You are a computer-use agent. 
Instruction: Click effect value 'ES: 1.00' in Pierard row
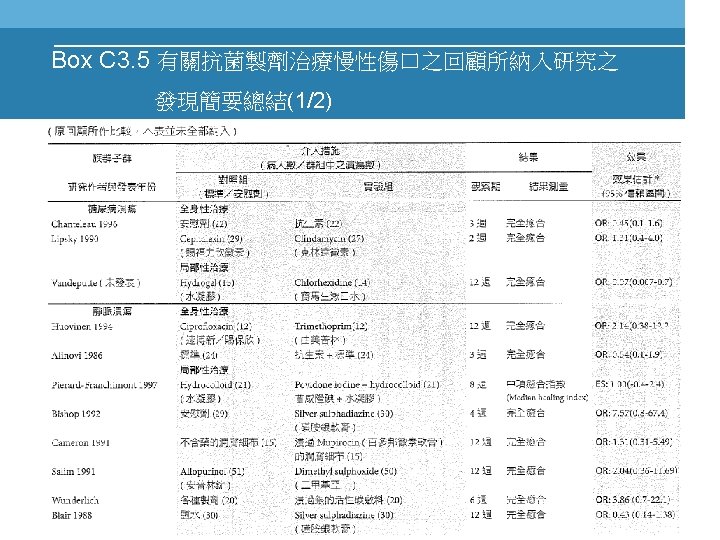point(630,384)
